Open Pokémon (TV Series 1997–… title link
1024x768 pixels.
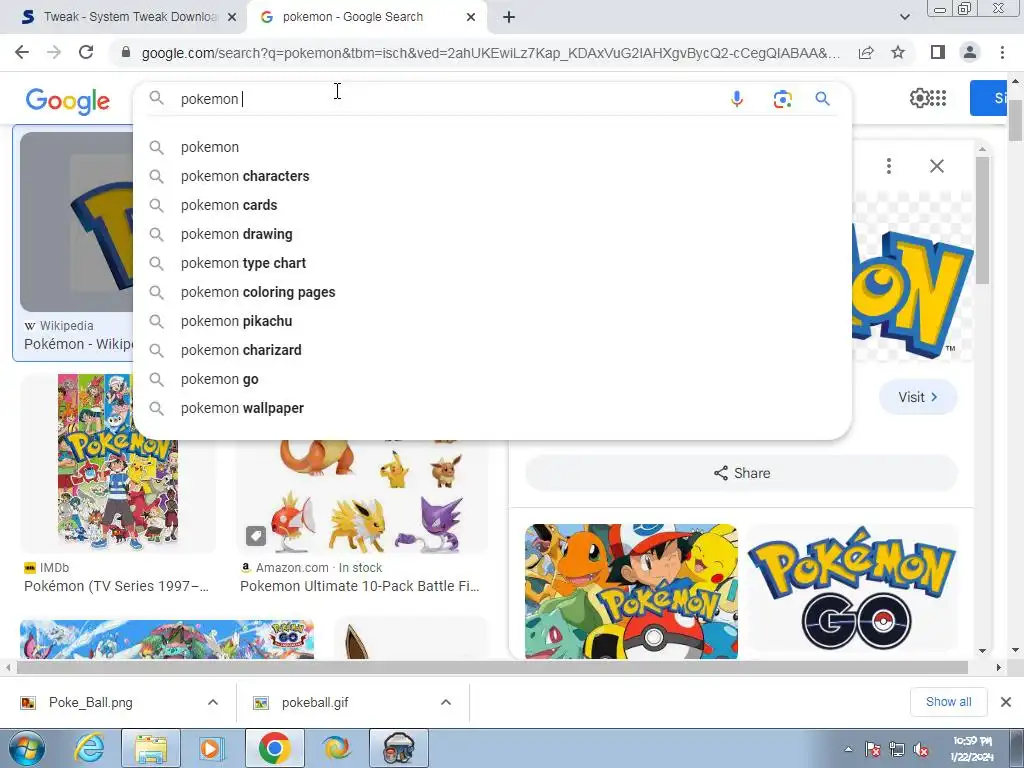(116, 586)
